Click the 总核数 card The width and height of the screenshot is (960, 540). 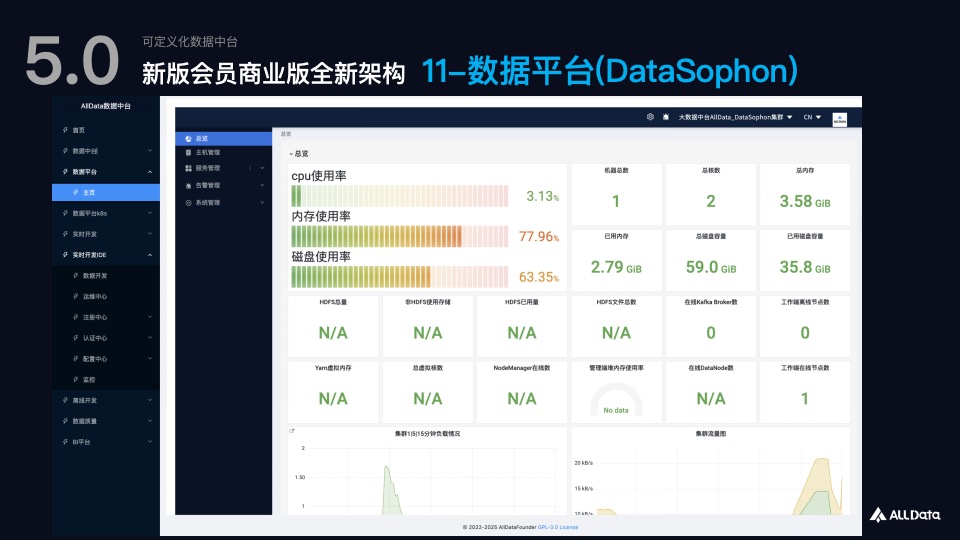click(x=711, y=195)
